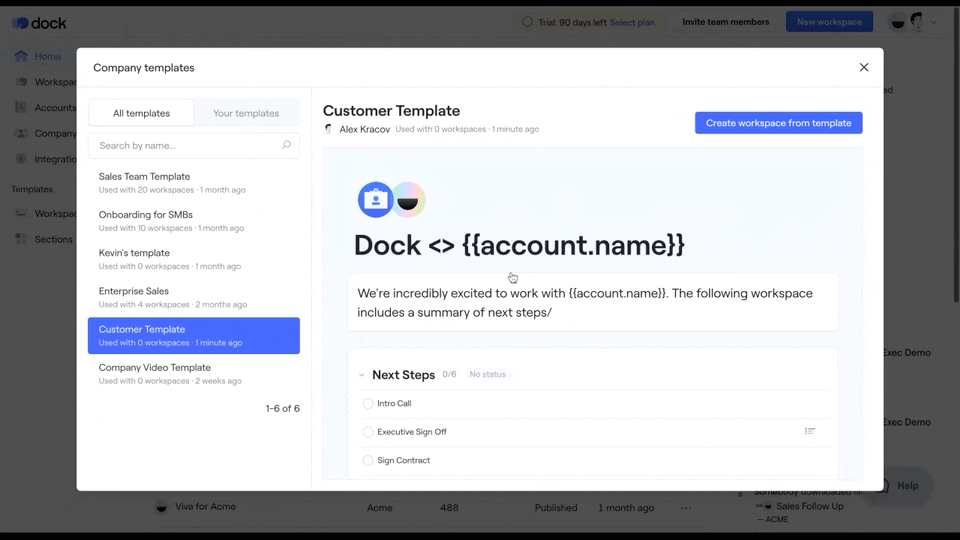Click the New workspace button
Image resolution: width=960 pixels, height=540 pixels.
pyautogui.click(x=829, y=22)
